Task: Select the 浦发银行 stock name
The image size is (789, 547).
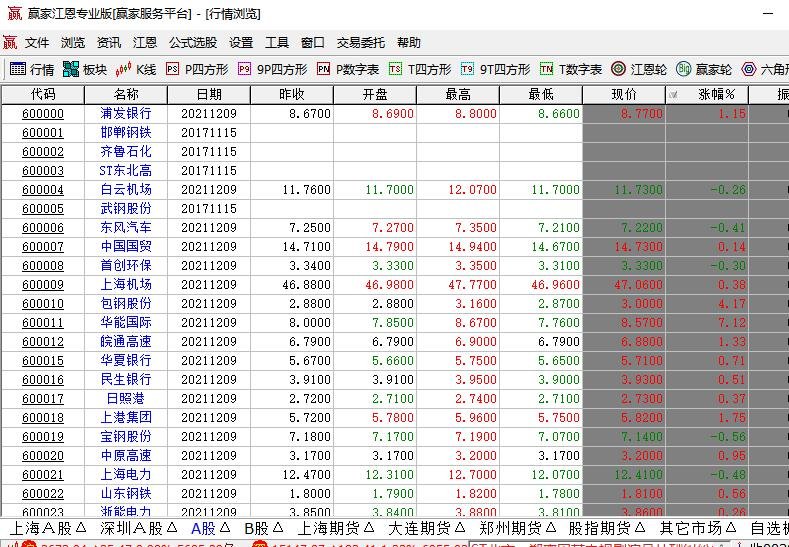Action: [126, 113]
